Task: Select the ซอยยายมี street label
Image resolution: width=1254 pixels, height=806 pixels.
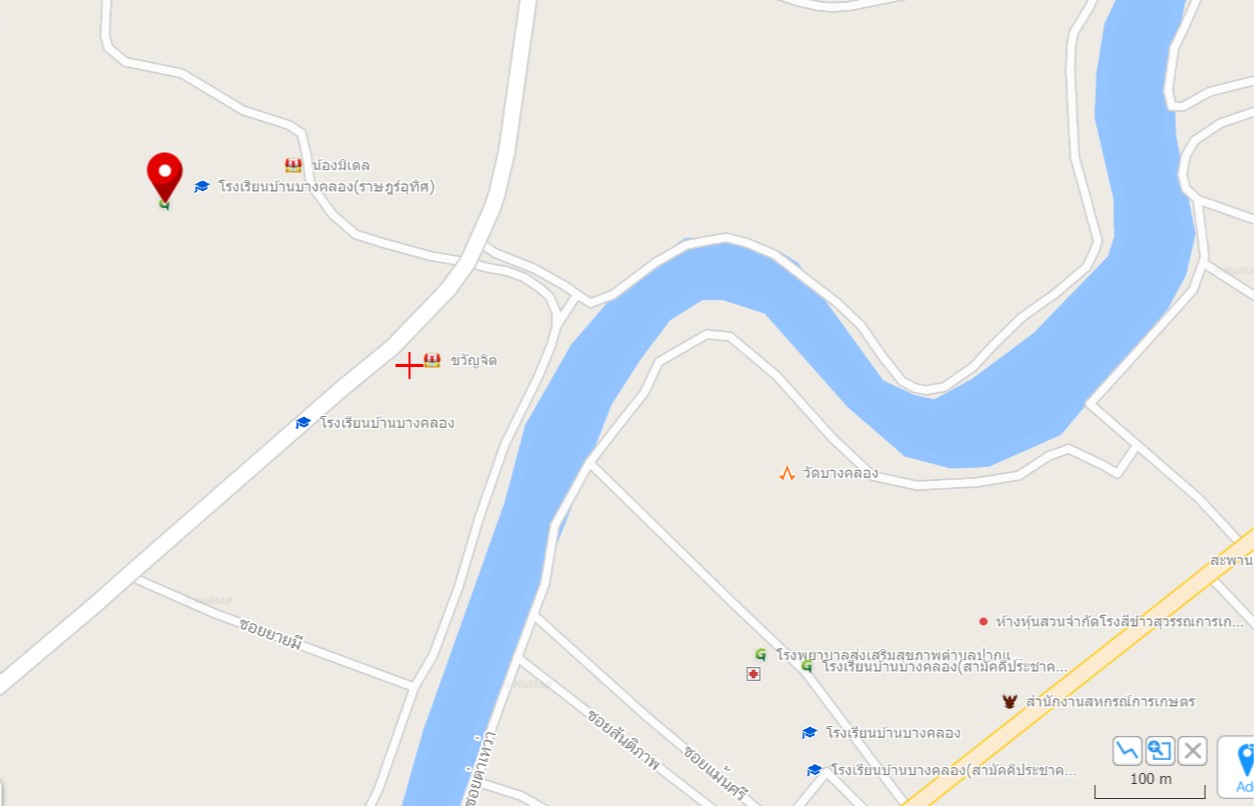Action: 270,636
